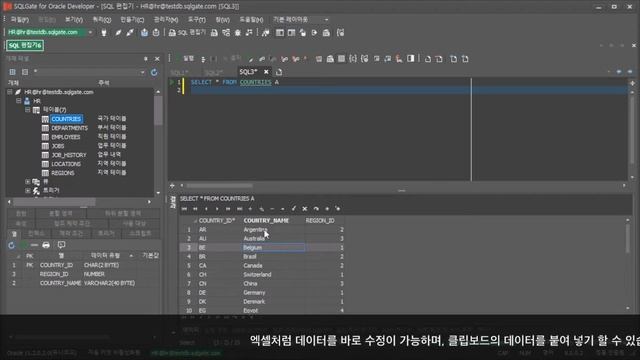This screenshot has height=360, width=640.
Task: Expand the 트리거 triggers node
Action: [x=27, y=191]
